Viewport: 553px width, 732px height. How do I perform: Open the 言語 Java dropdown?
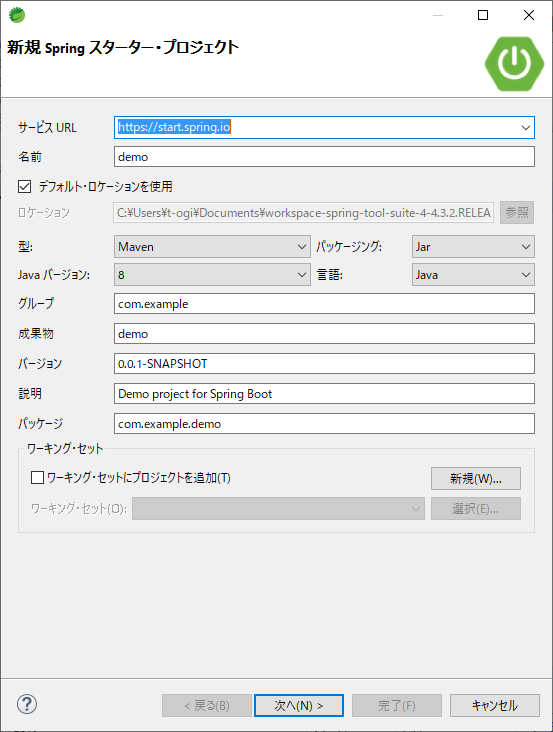tap(473, 274)
